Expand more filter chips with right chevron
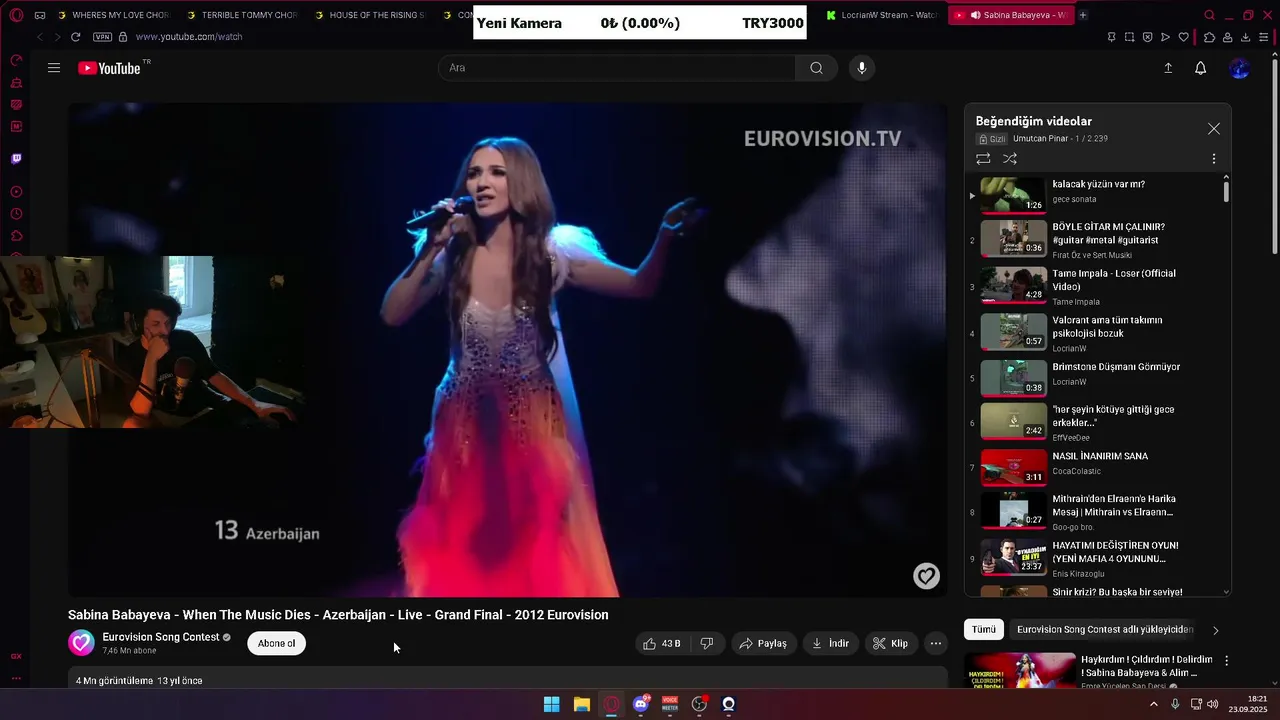The width and height of the screenshot is (1280, 720). coord(1215,630)
